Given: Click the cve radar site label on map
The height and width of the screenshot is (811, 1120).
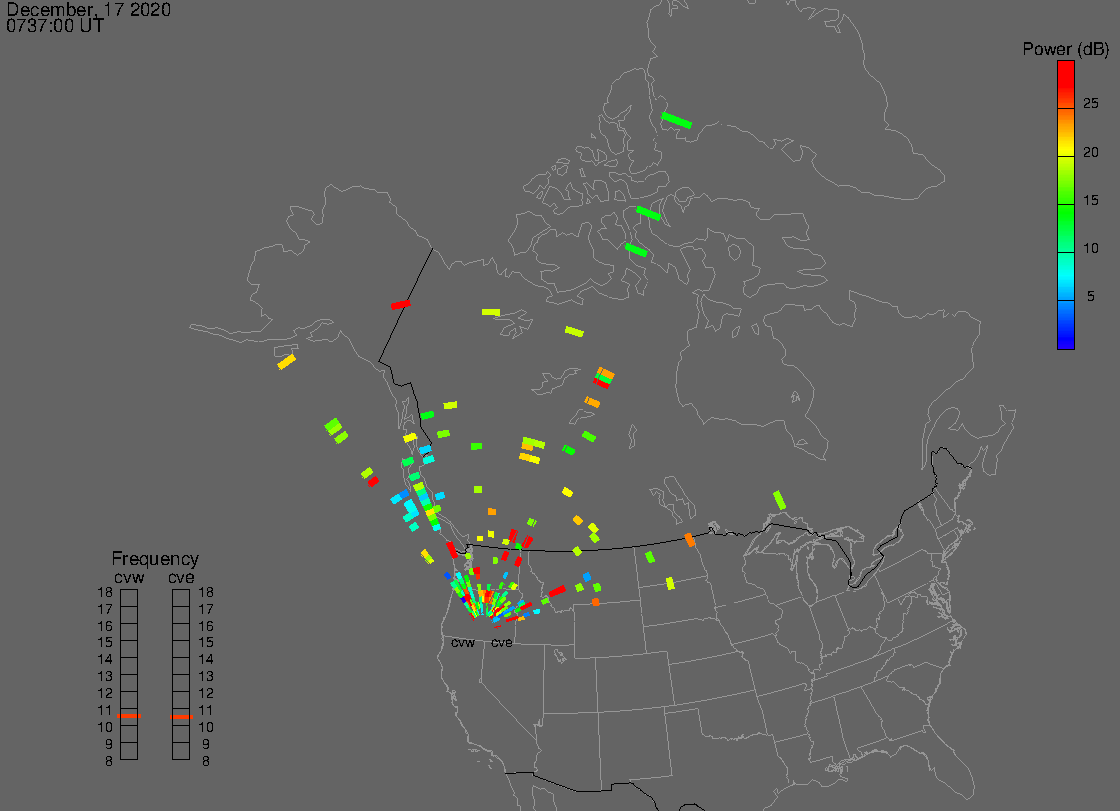Looking at the screenshot, I should [501, 643].
